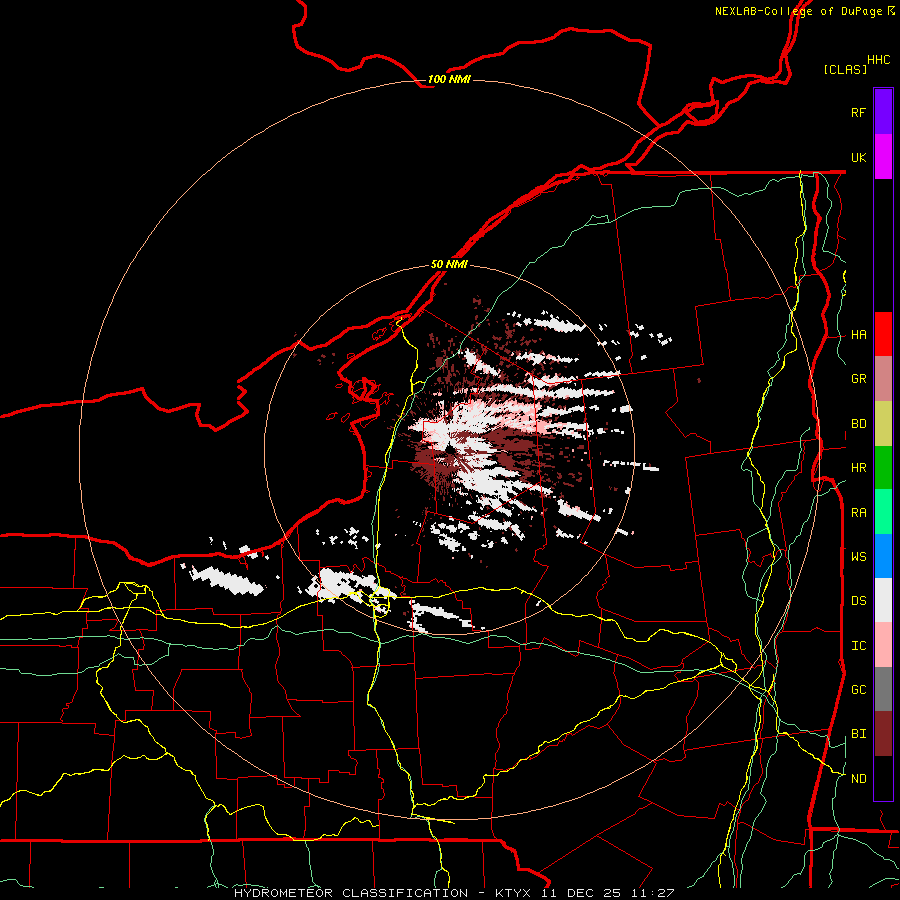Click the GR legend label
The height and width of the screenshot is (900, 900).
pos(858,379)
